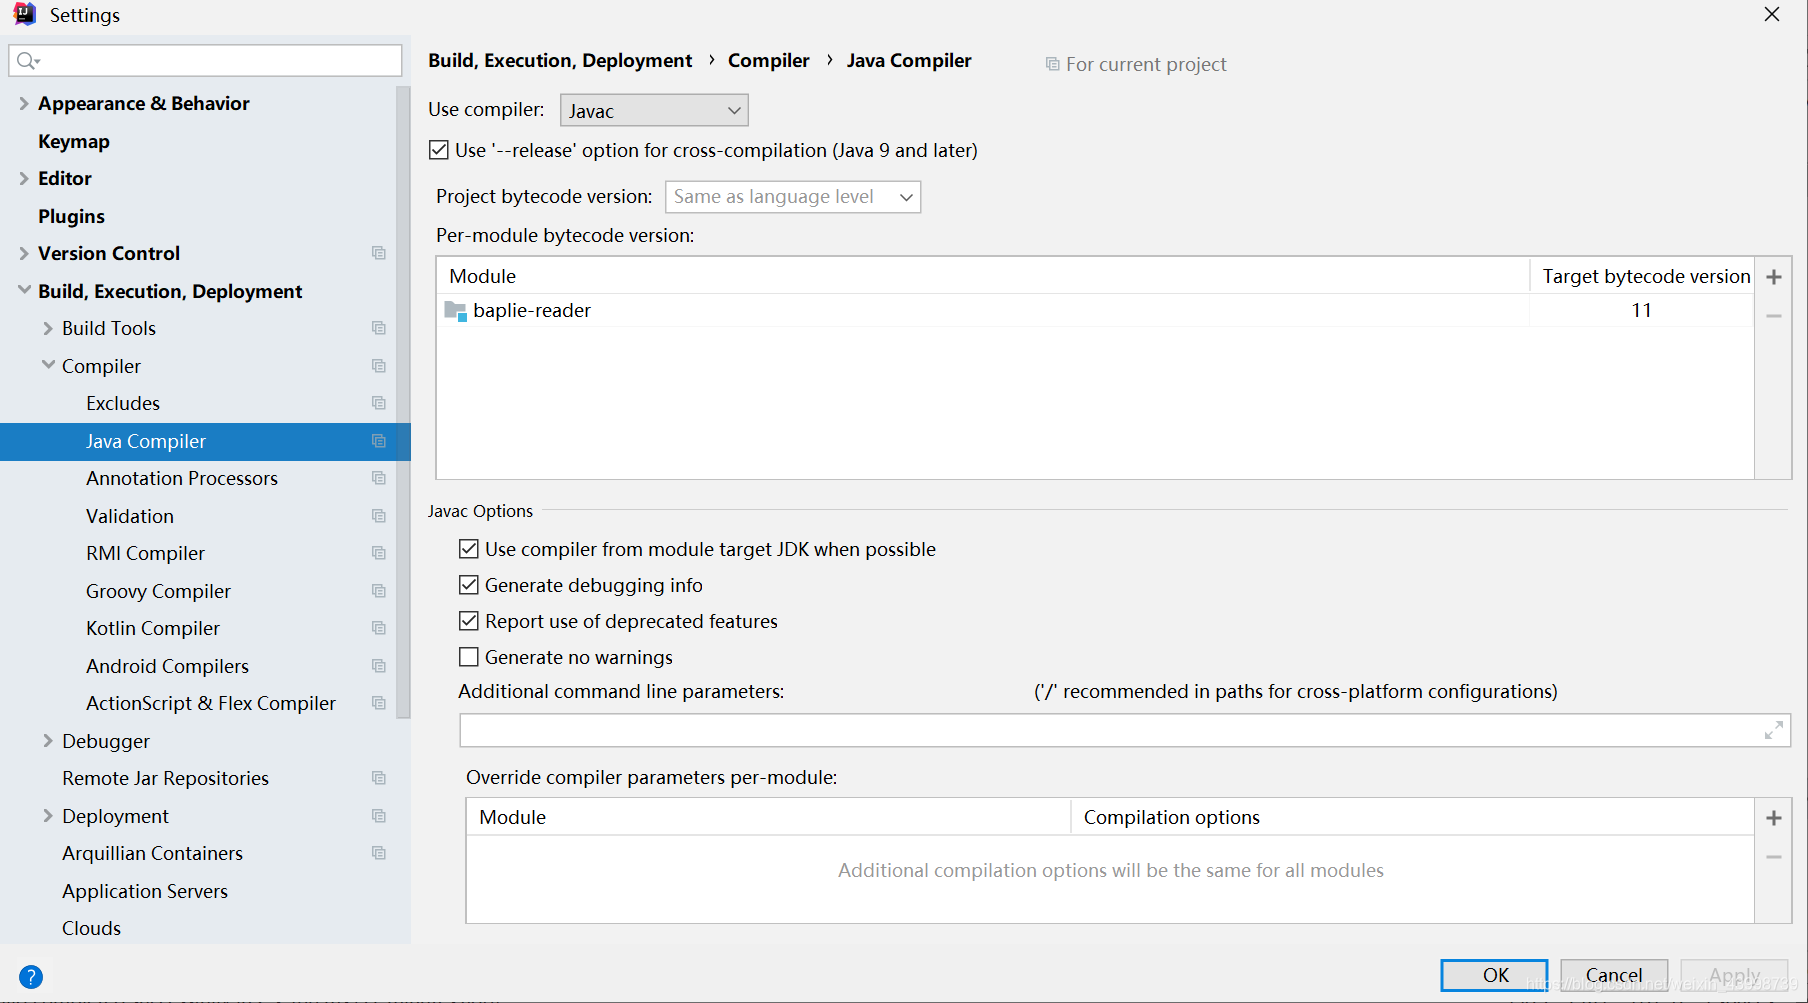Open the Project bytecode version dropdown
Viewport: 1808px width, 1003px height.
tap(792, 197)
